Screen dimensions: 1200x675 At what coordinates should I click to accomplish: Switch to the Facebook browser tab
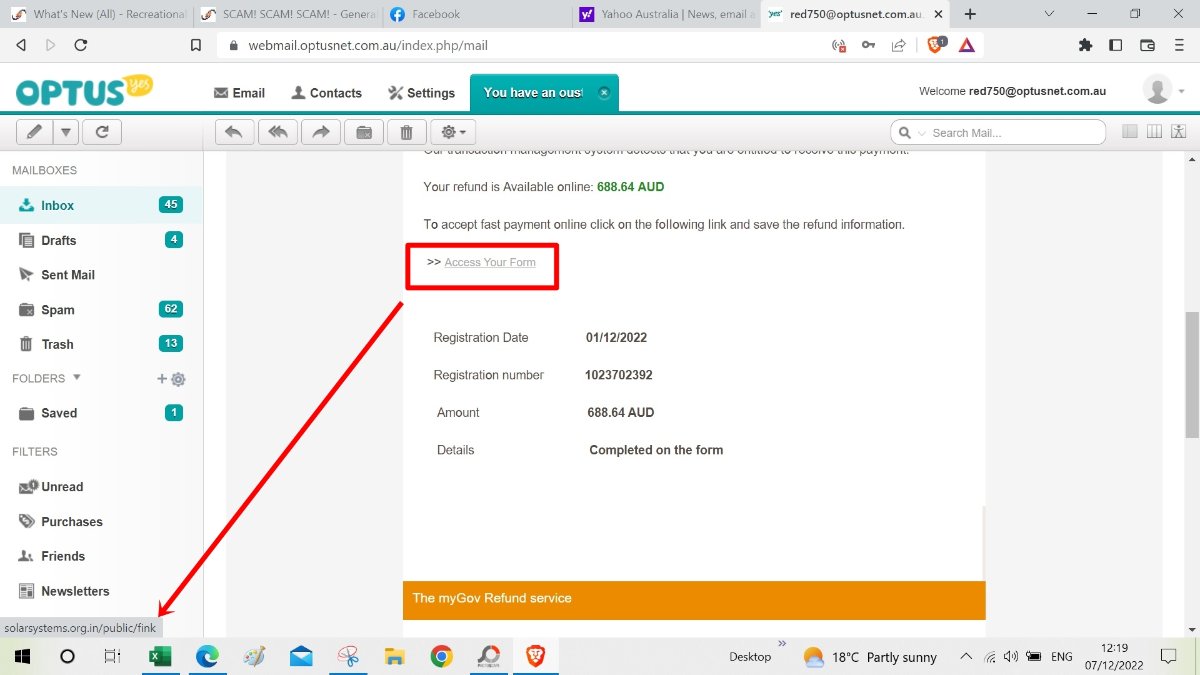pos(474,14)
